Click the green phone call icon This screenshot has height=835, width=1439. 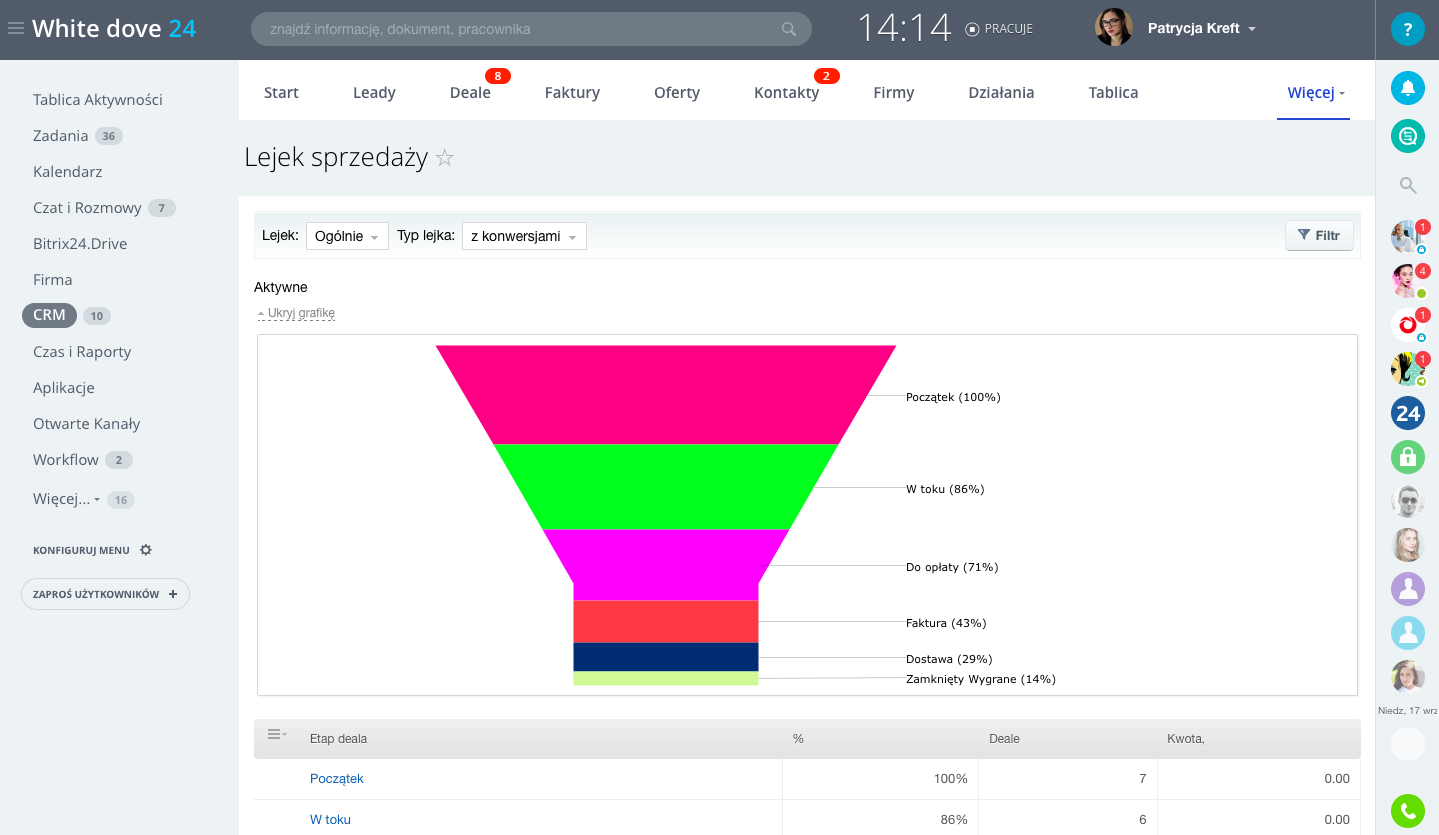click(1407, 810)
